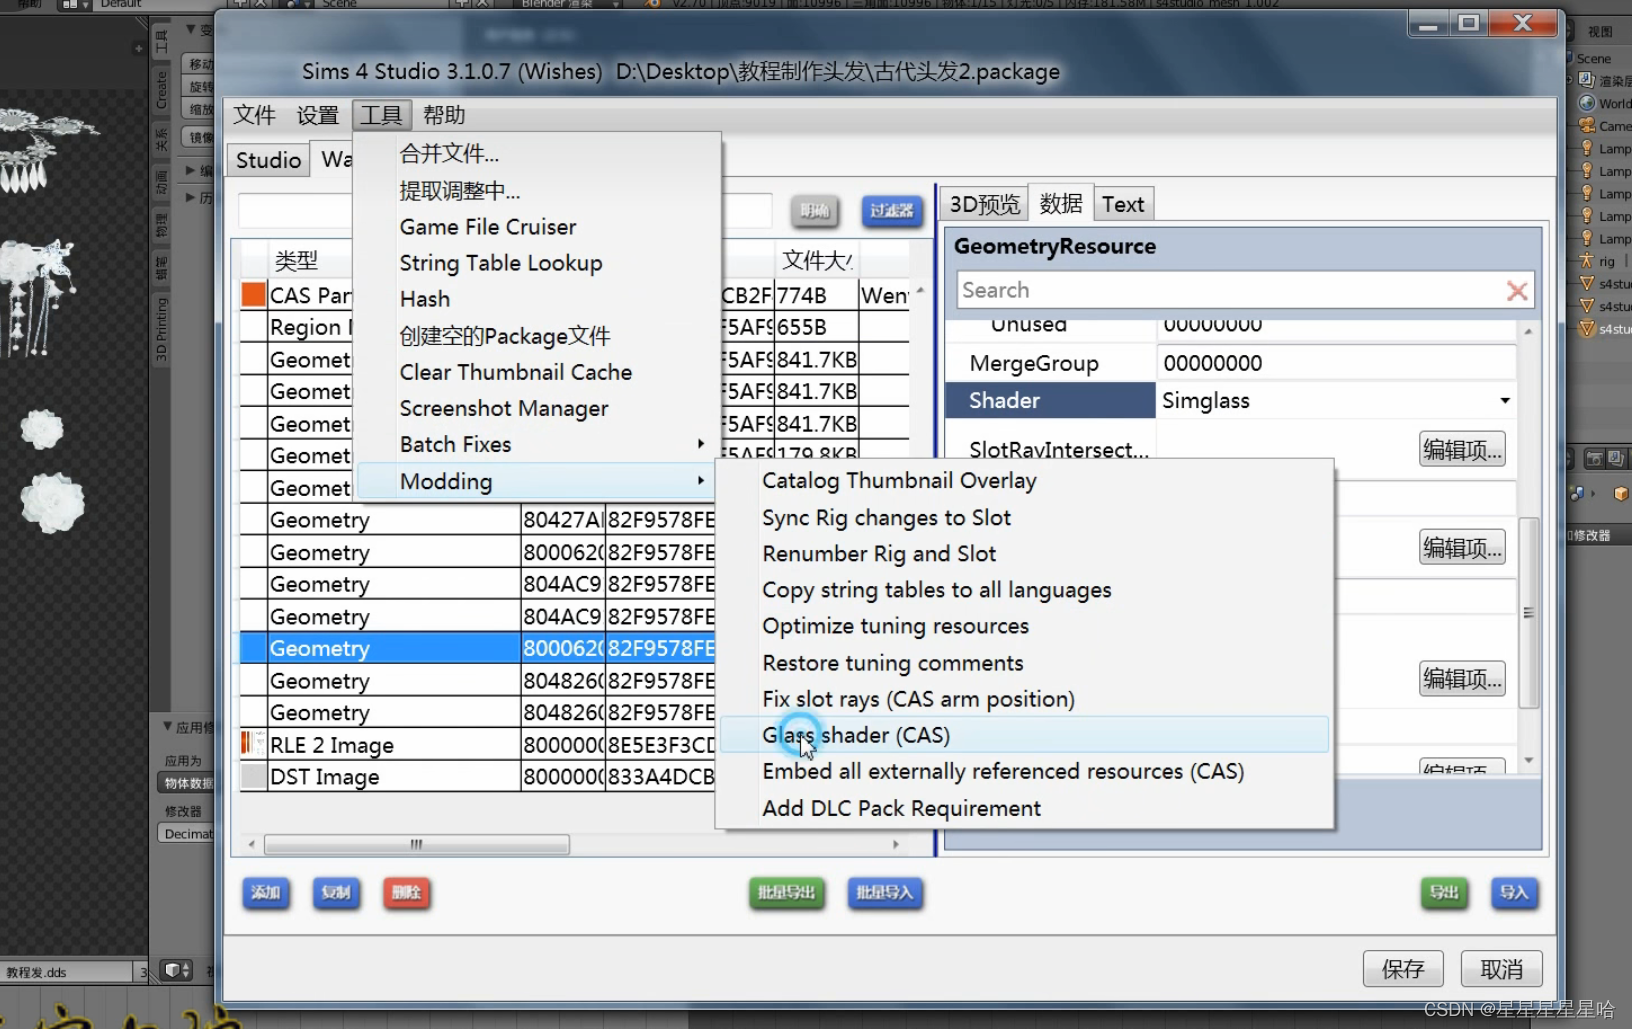Click the blue 添加 add button
Screen dimensions: 1632x1029
point(265,892)
